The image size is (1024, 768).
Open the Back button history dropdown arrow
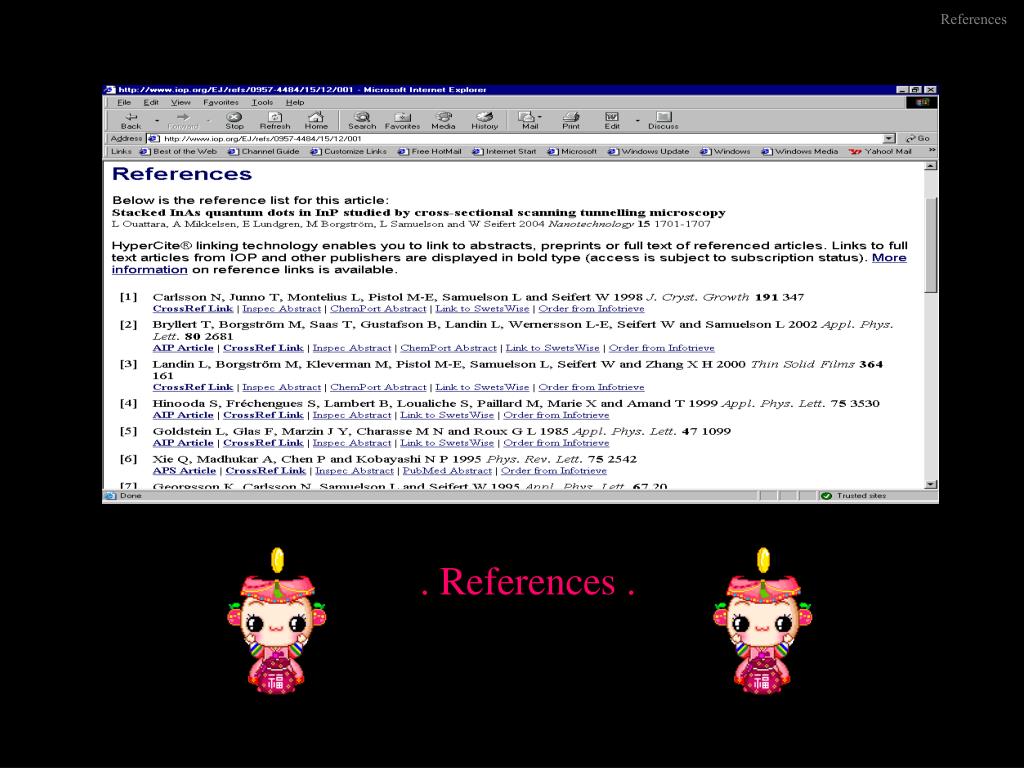point(157,121)
